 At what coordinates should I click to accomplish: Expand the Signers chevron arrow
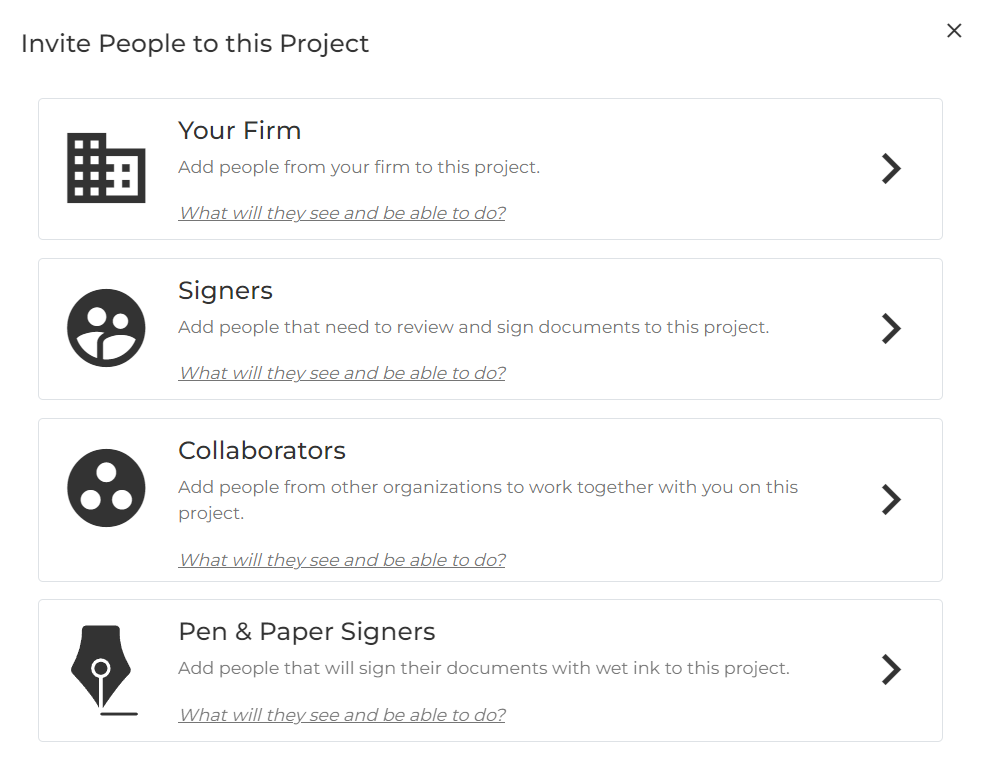click(891, 328)
